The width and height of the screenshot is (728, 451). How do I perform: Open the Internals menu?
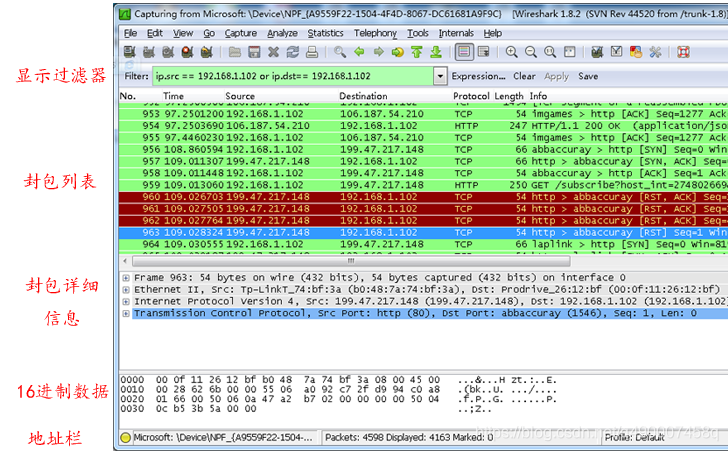tap(456, 33)
